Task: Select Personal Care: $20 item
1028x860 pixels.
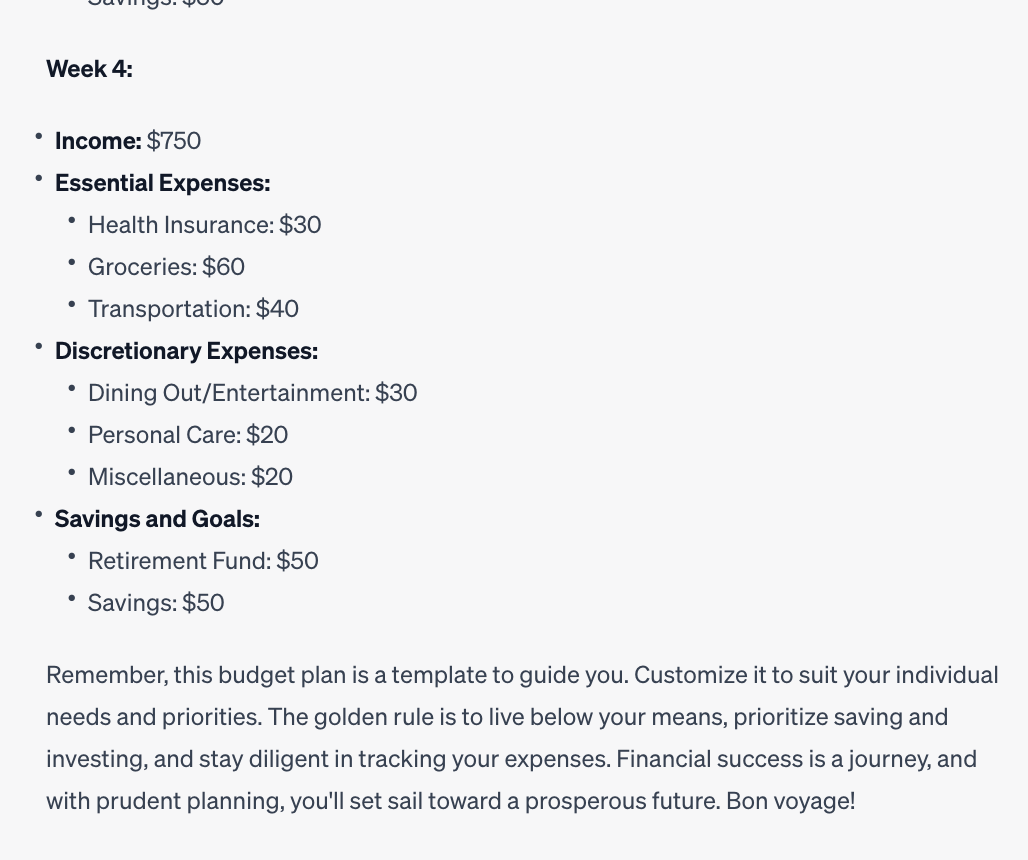Action: click(188, 435)
